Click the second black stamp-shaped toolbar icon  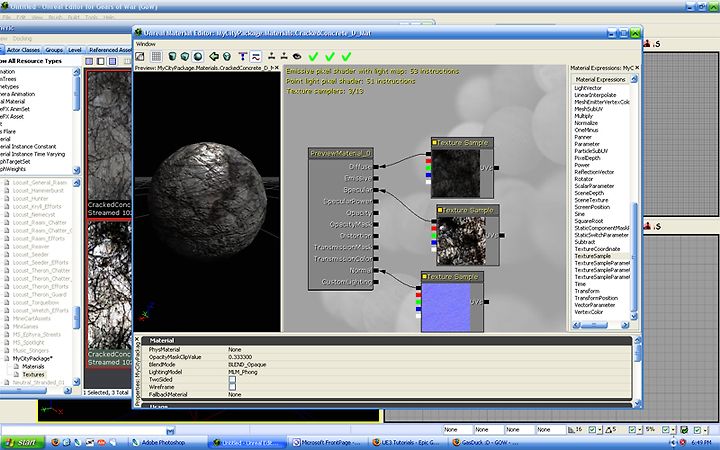[284, 56]
